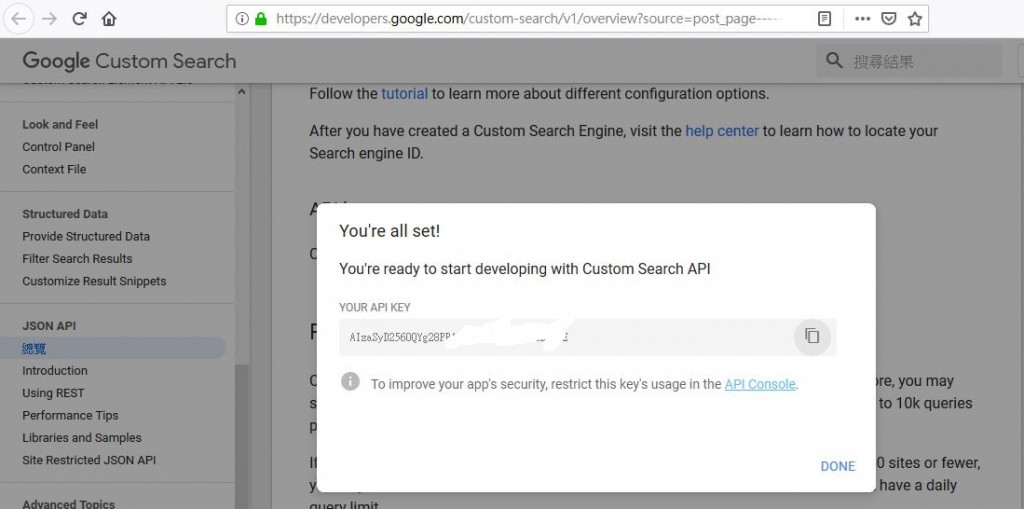Follow the tutorial link

[x=404, y=93]
